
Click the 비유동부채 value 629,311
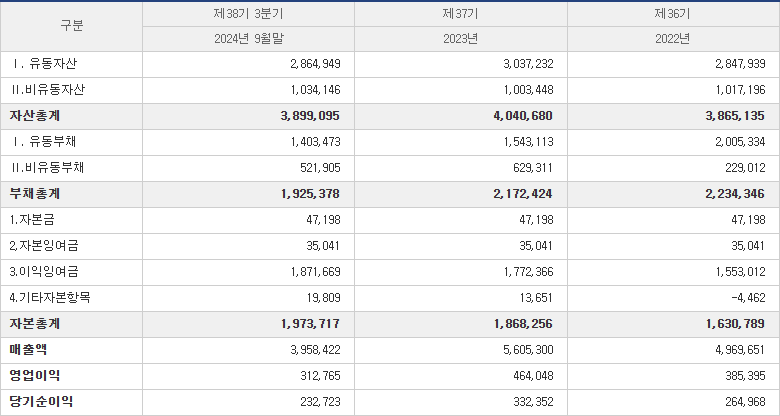click(533, 168)
